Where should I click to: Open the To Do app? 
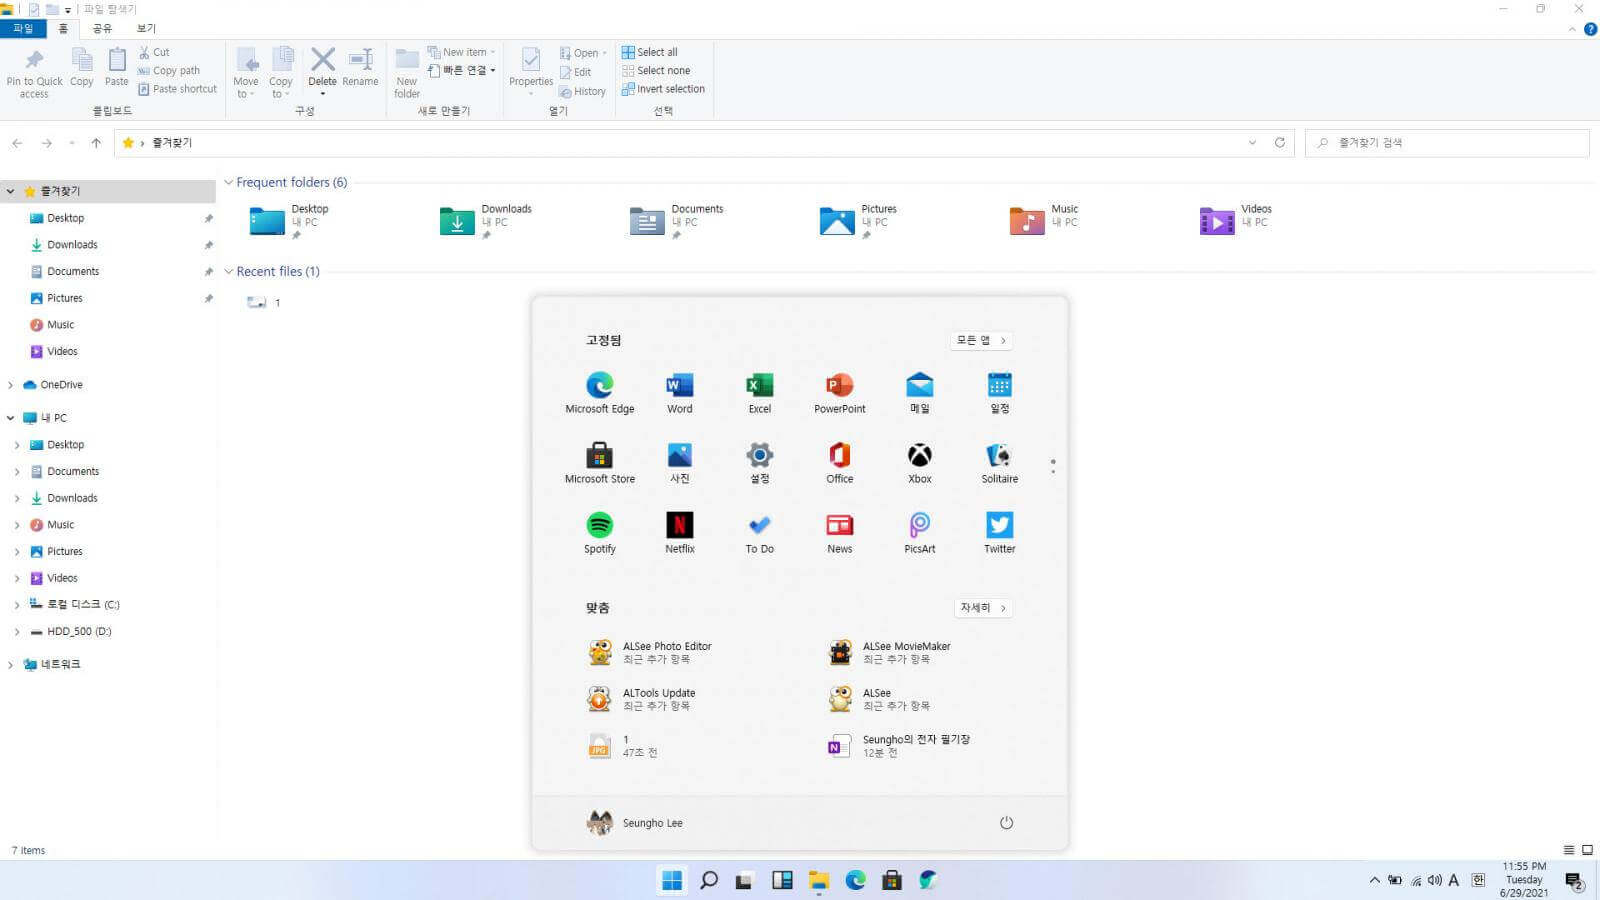pos(760,533)
